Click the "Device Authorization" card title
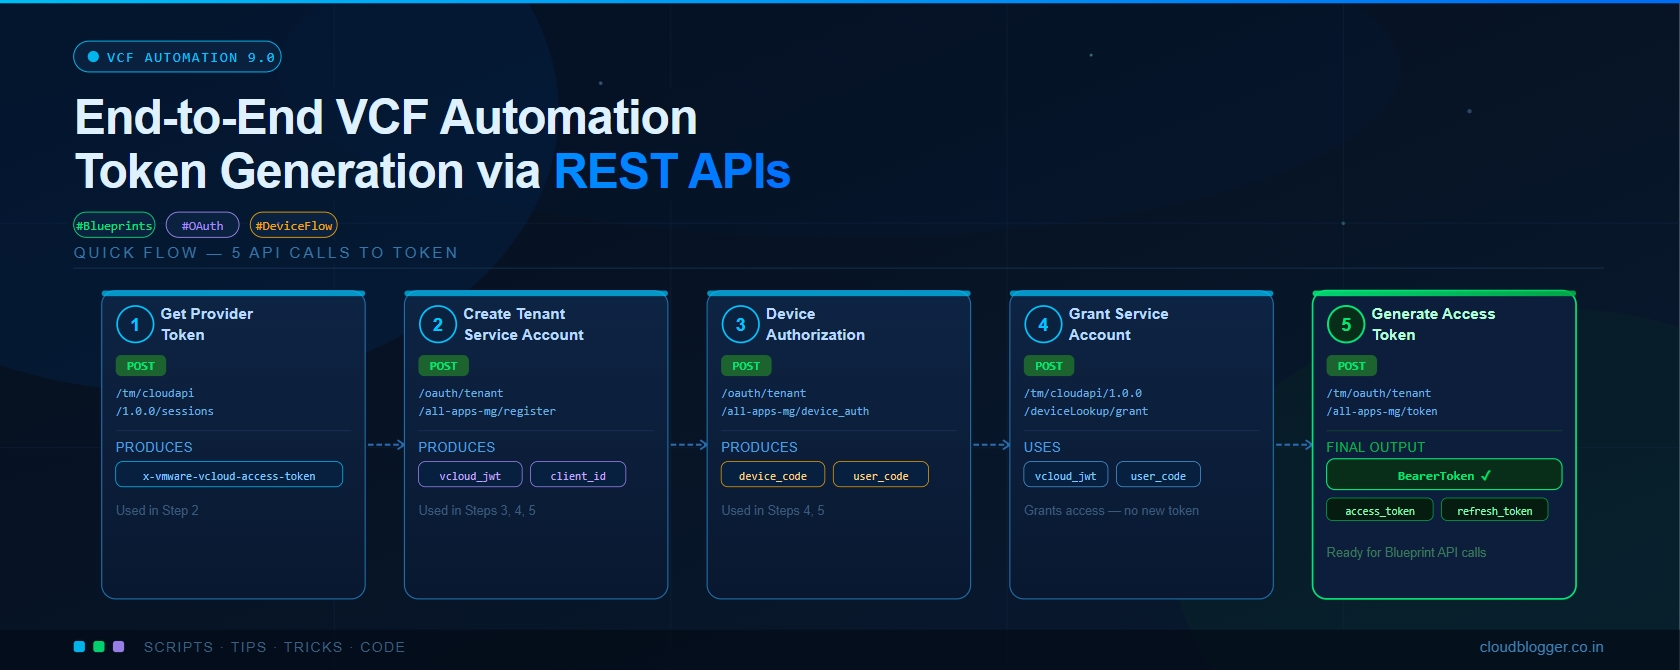1680x670 pixels. point(815,324)
